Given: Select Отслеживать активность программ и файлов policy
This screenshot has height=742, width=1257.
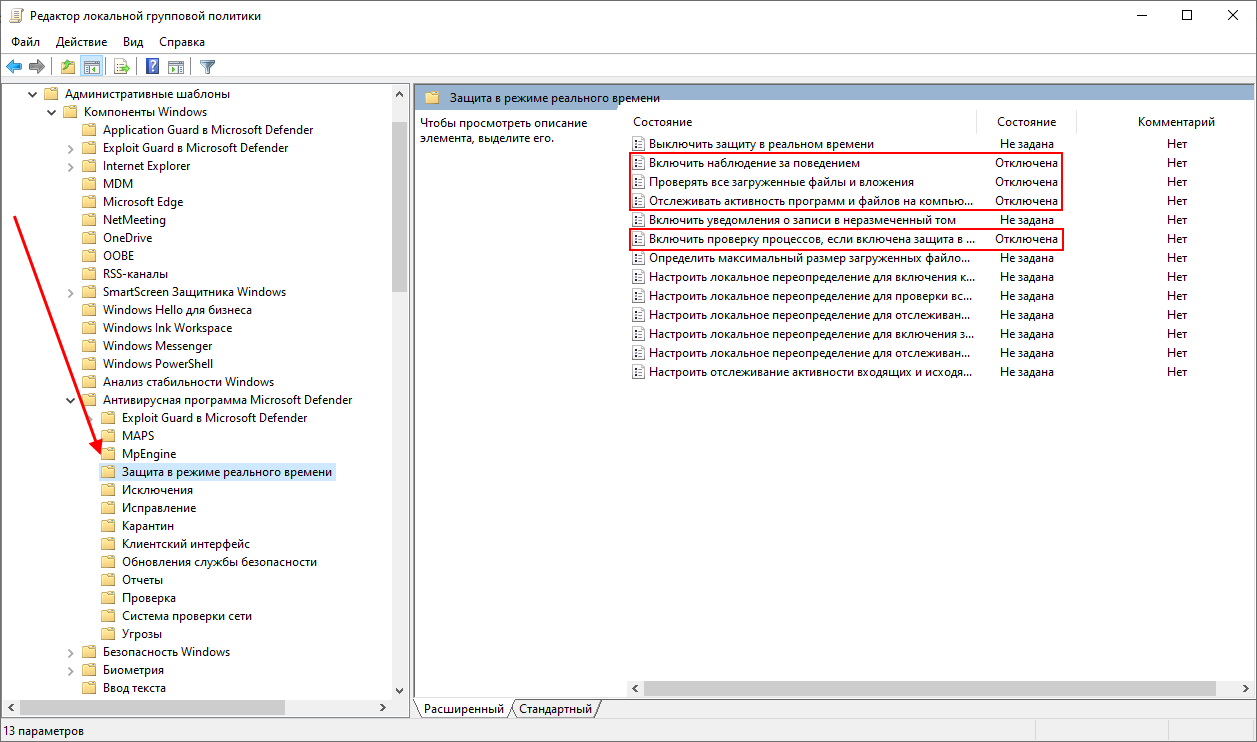Looking at the screenshot, I should 810,201.
